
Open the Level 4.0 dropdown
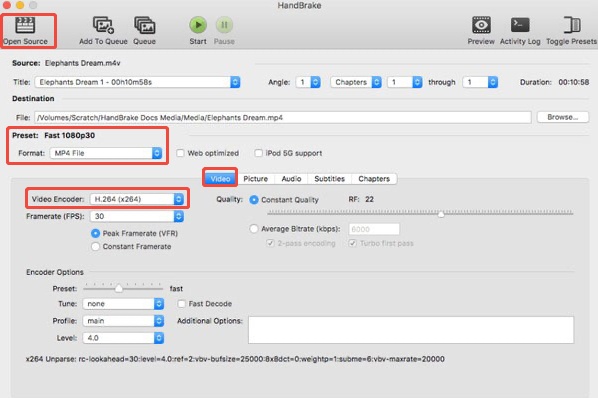pyautogui.click(x=124, y=338)
